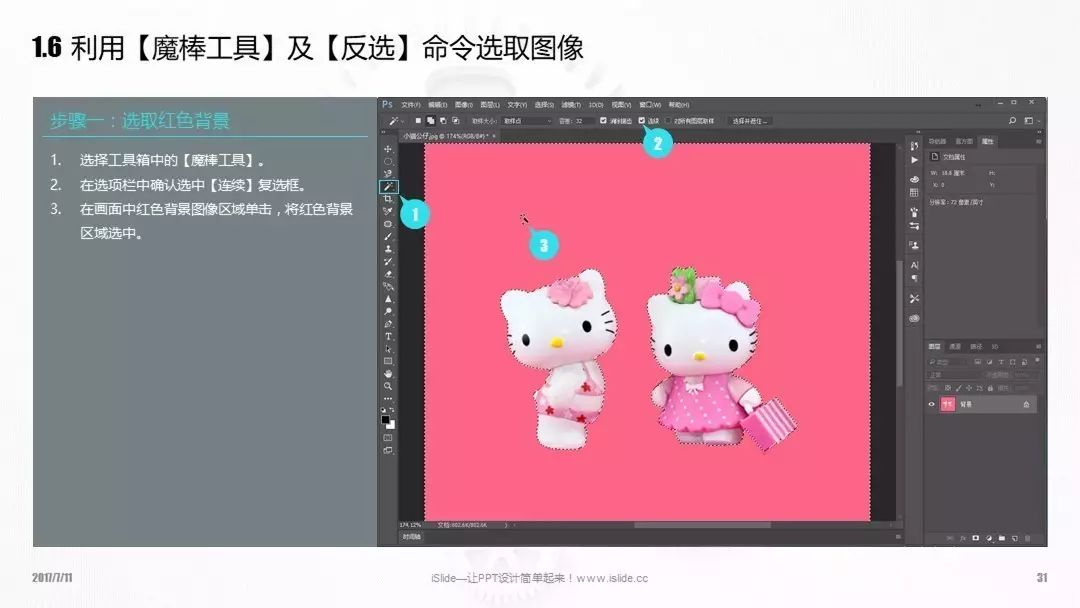Viewport: 1080px width, 608px height.
Task: Open the Edit Toolbar three-dots icon
Action: [388, 399]
